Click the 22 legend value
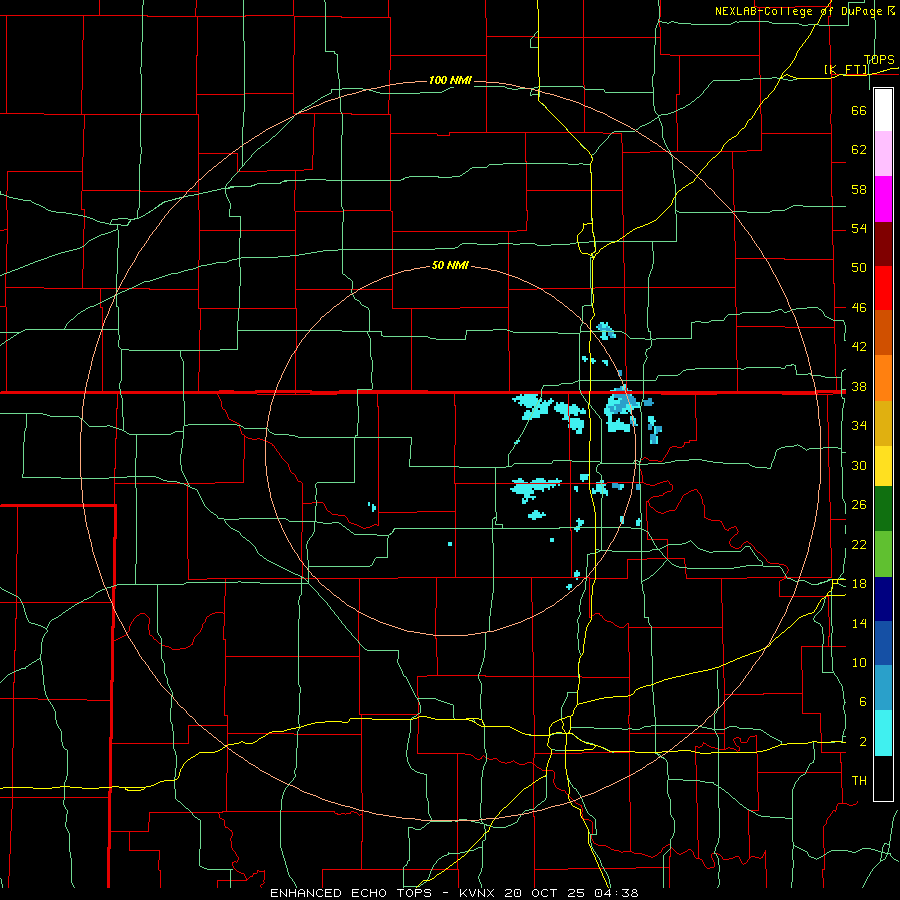This screenshot has height=900, width=900. point(859,545)
